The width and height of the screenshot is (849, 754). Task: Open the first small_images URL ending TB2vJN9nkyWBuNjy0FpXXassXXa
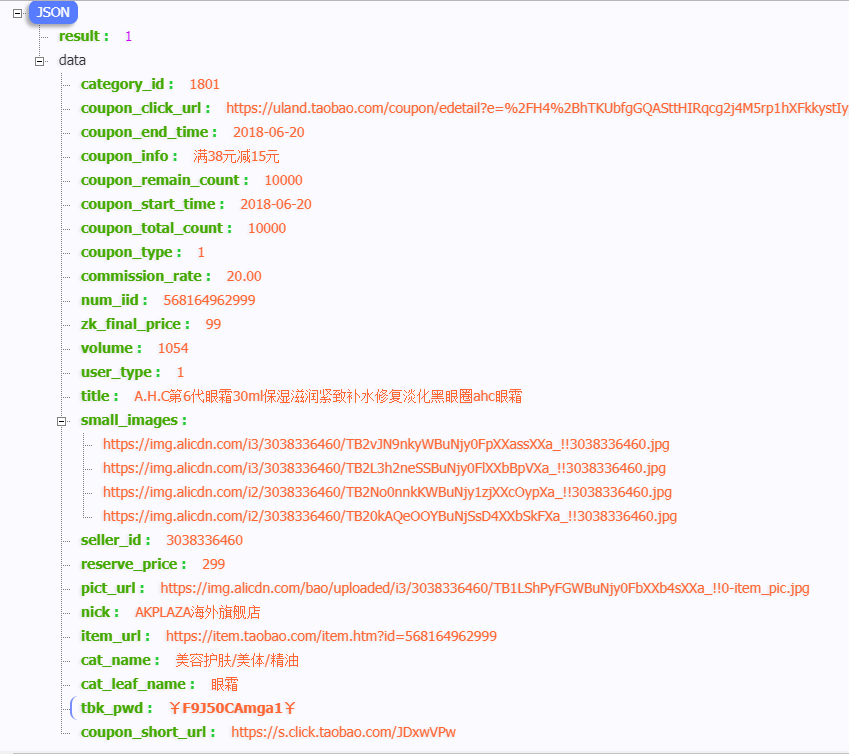pos(386,444)
